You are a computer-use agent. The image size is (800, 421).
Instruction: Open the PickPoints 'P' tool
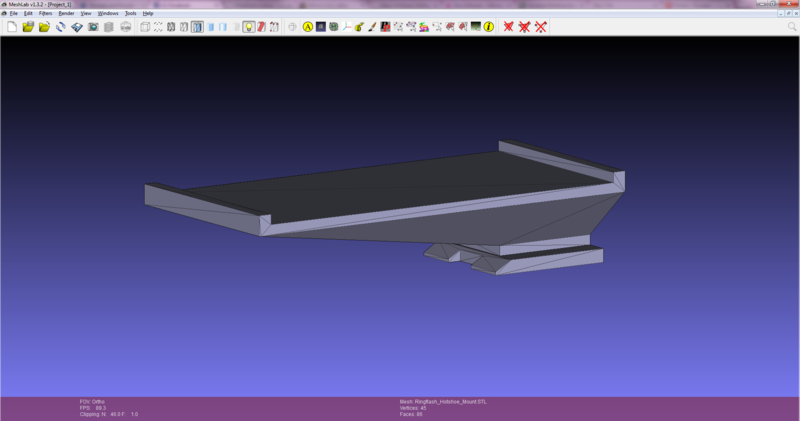pos(385,27)
